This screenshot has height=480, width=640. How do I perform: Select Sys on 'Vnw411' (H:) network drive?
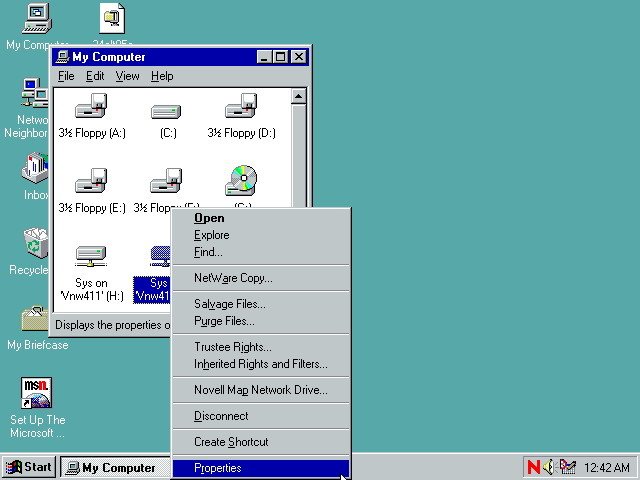click(91, 256)
